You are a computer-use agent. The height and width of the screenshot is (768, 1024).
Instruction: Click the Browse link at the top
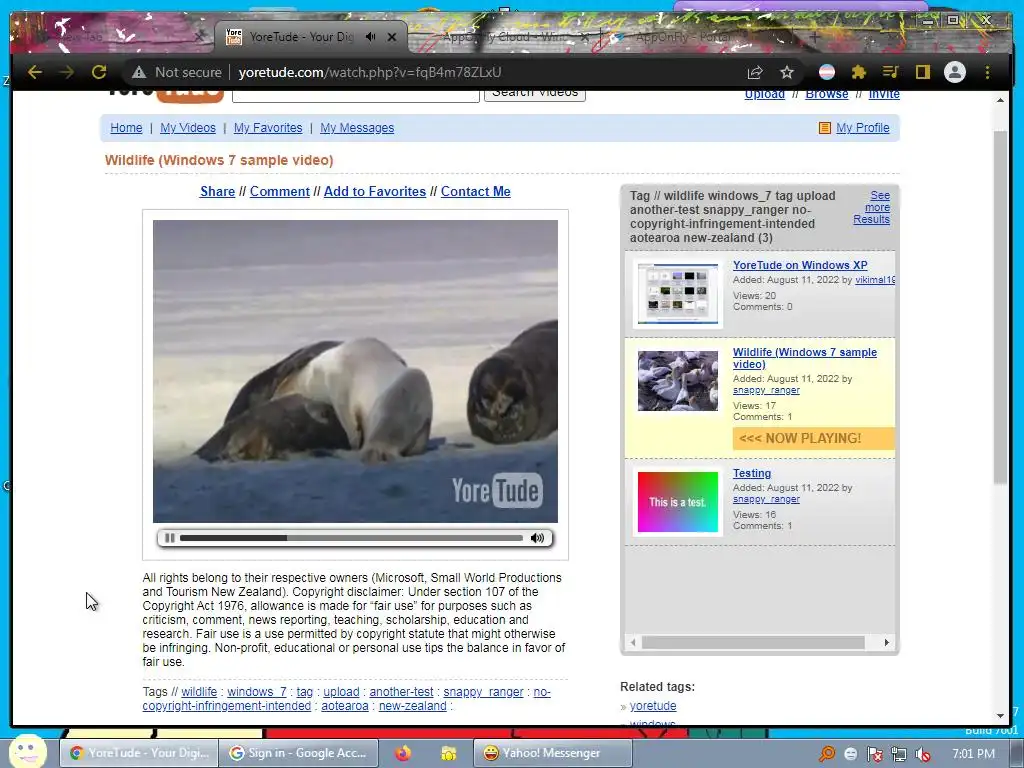click(827, 95)
